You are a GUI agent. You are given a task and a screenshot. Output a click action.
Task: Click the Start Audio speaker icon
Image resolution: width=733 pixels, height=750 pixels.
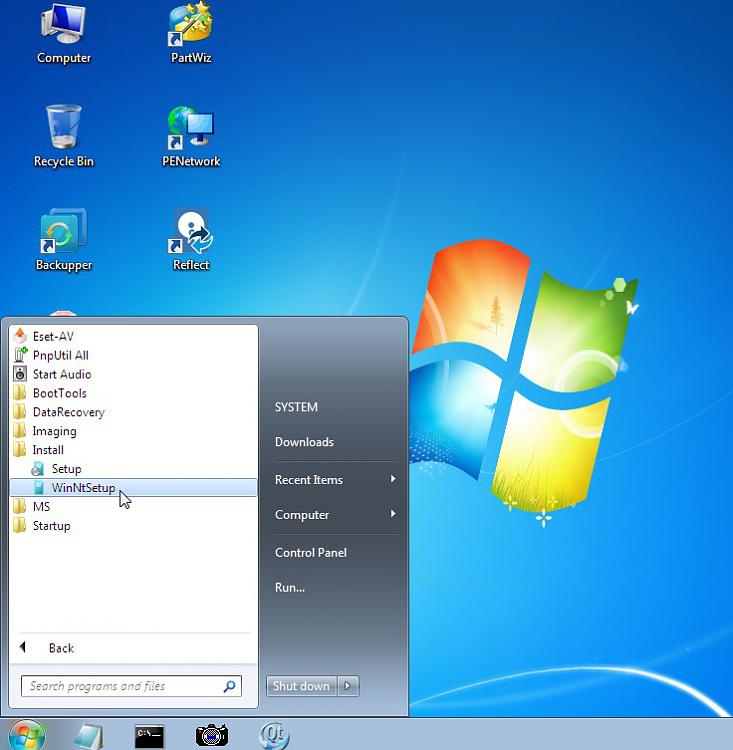20,374
